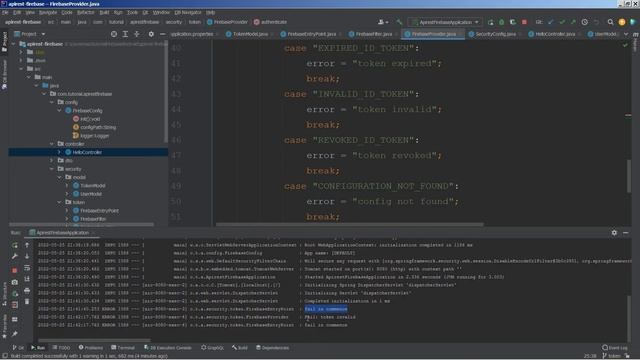Click the Git rollback undo icon

tap(596, 22)
